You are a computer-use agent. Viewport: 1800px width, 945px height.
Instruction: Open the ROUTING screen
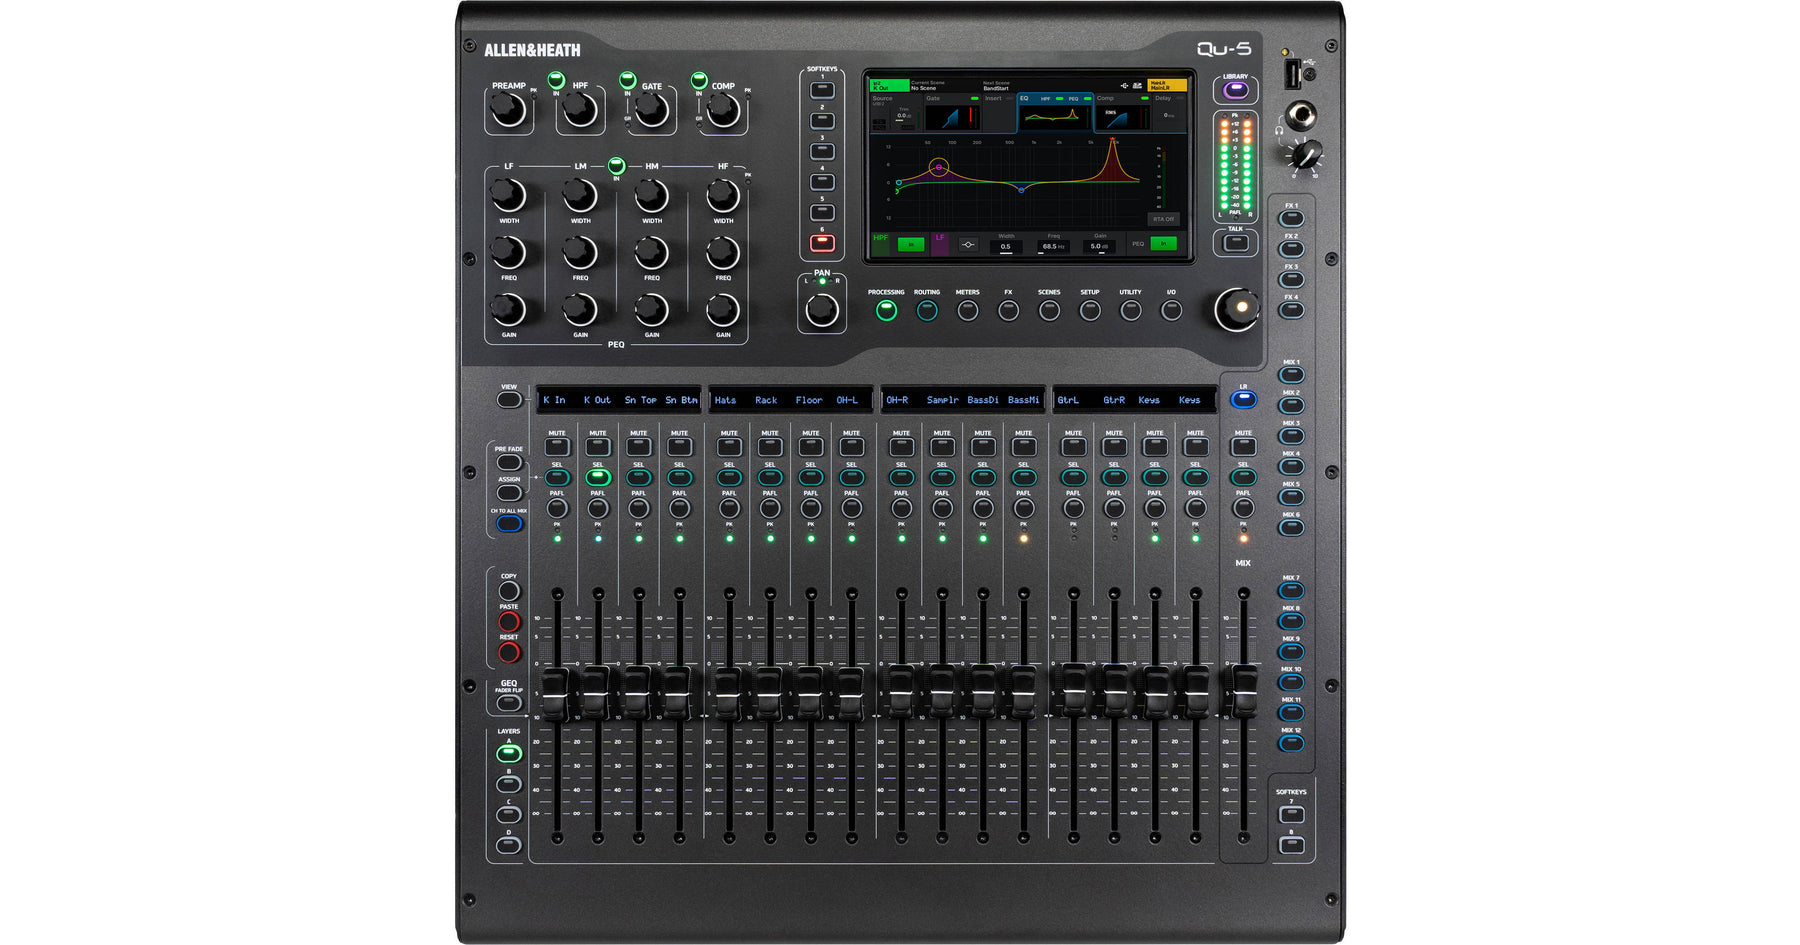927,310
